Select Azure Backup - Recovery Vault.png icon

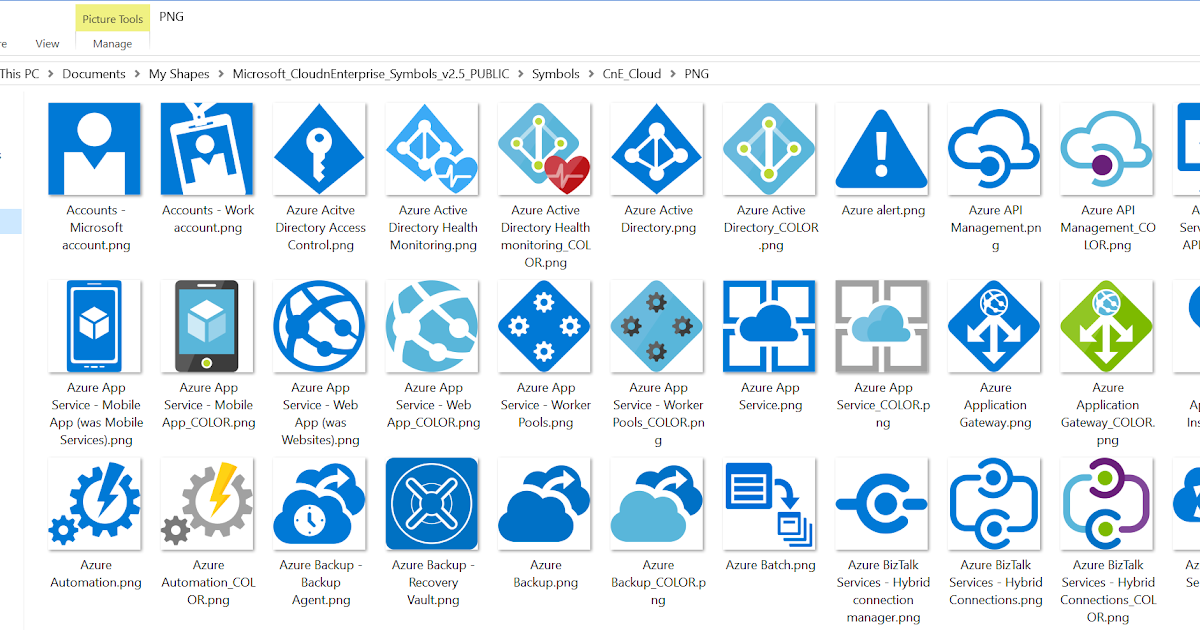tap(432, 504)
